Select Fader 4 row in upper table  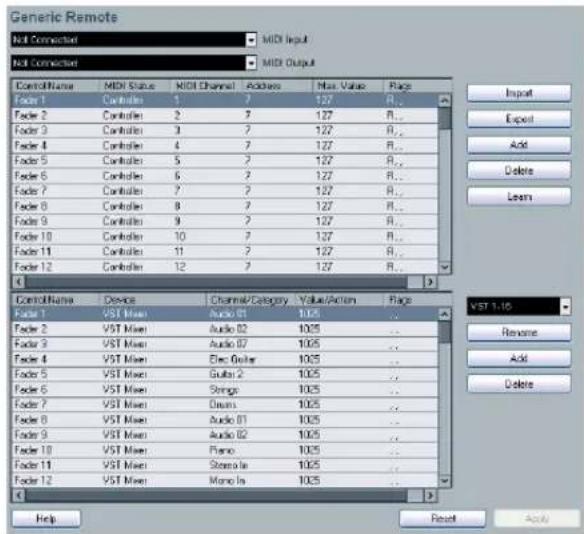[x=225, y=146]
